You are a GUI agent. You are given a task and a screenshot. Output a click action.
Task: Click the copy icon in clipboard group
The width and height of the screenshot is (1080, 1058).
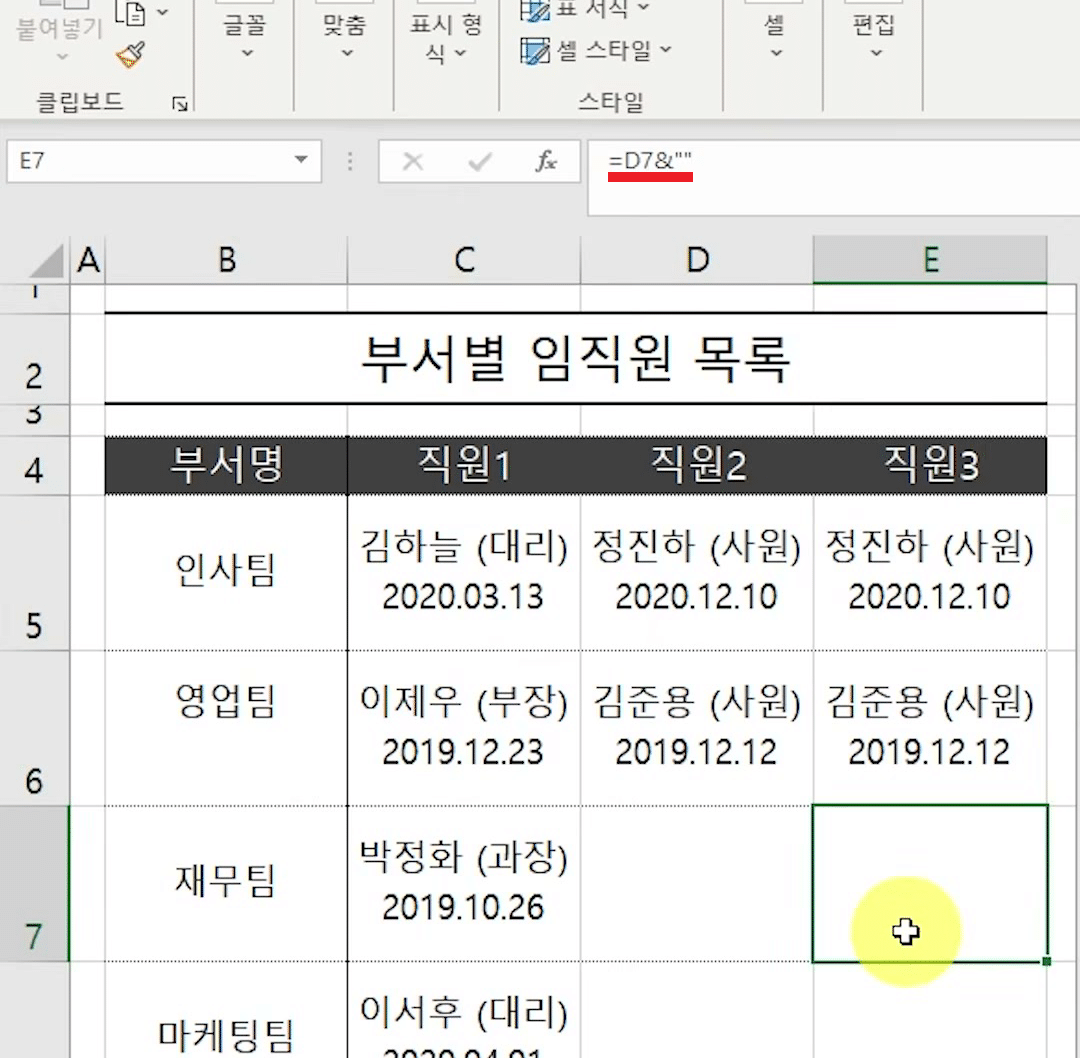point(131,12)
